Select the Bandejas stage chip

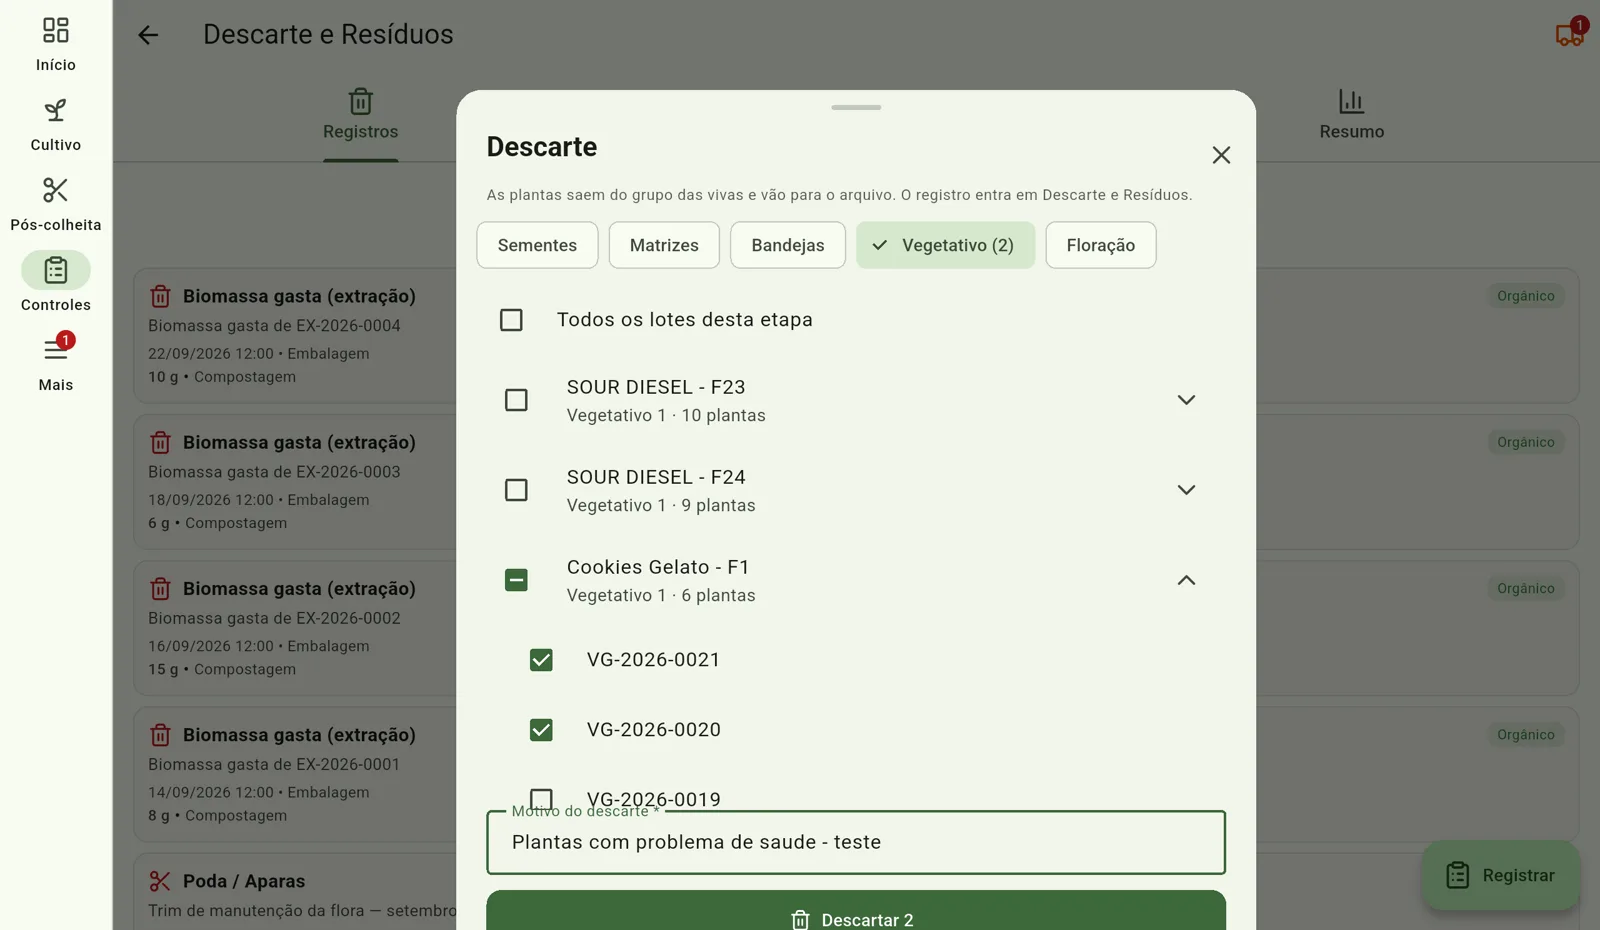click(x=788, y=245)
